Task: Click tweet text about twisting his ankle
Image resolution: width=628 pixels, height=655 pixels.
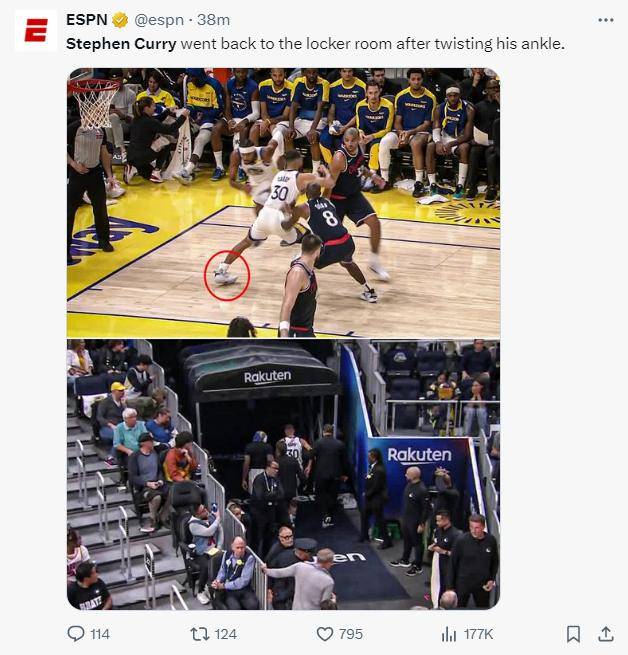Action: click(x=372, y=44)
